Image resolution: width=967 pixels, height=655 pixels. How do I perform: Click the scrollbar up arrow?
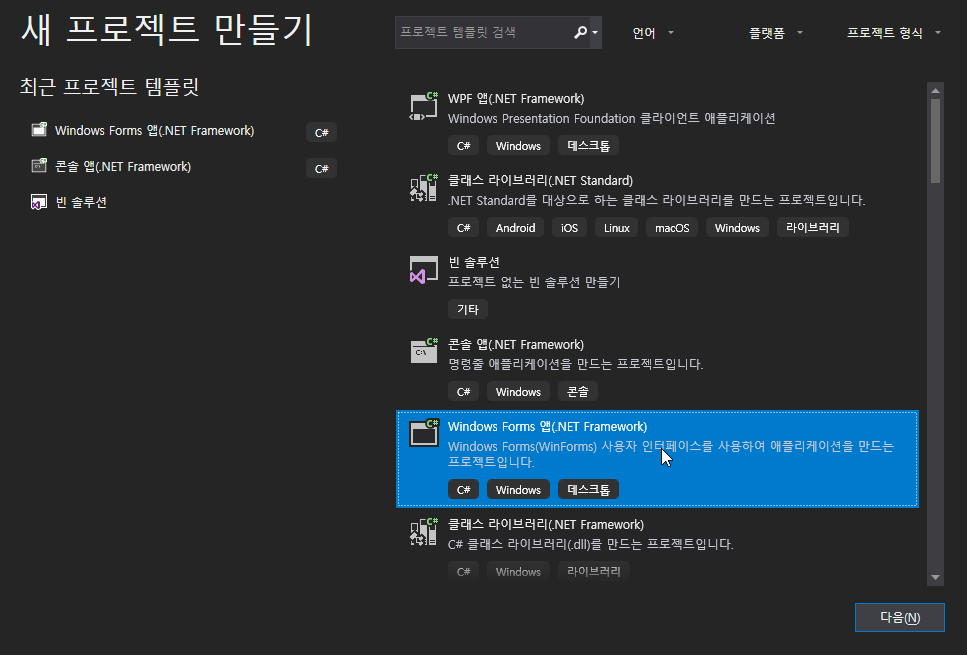click(936, 91)
